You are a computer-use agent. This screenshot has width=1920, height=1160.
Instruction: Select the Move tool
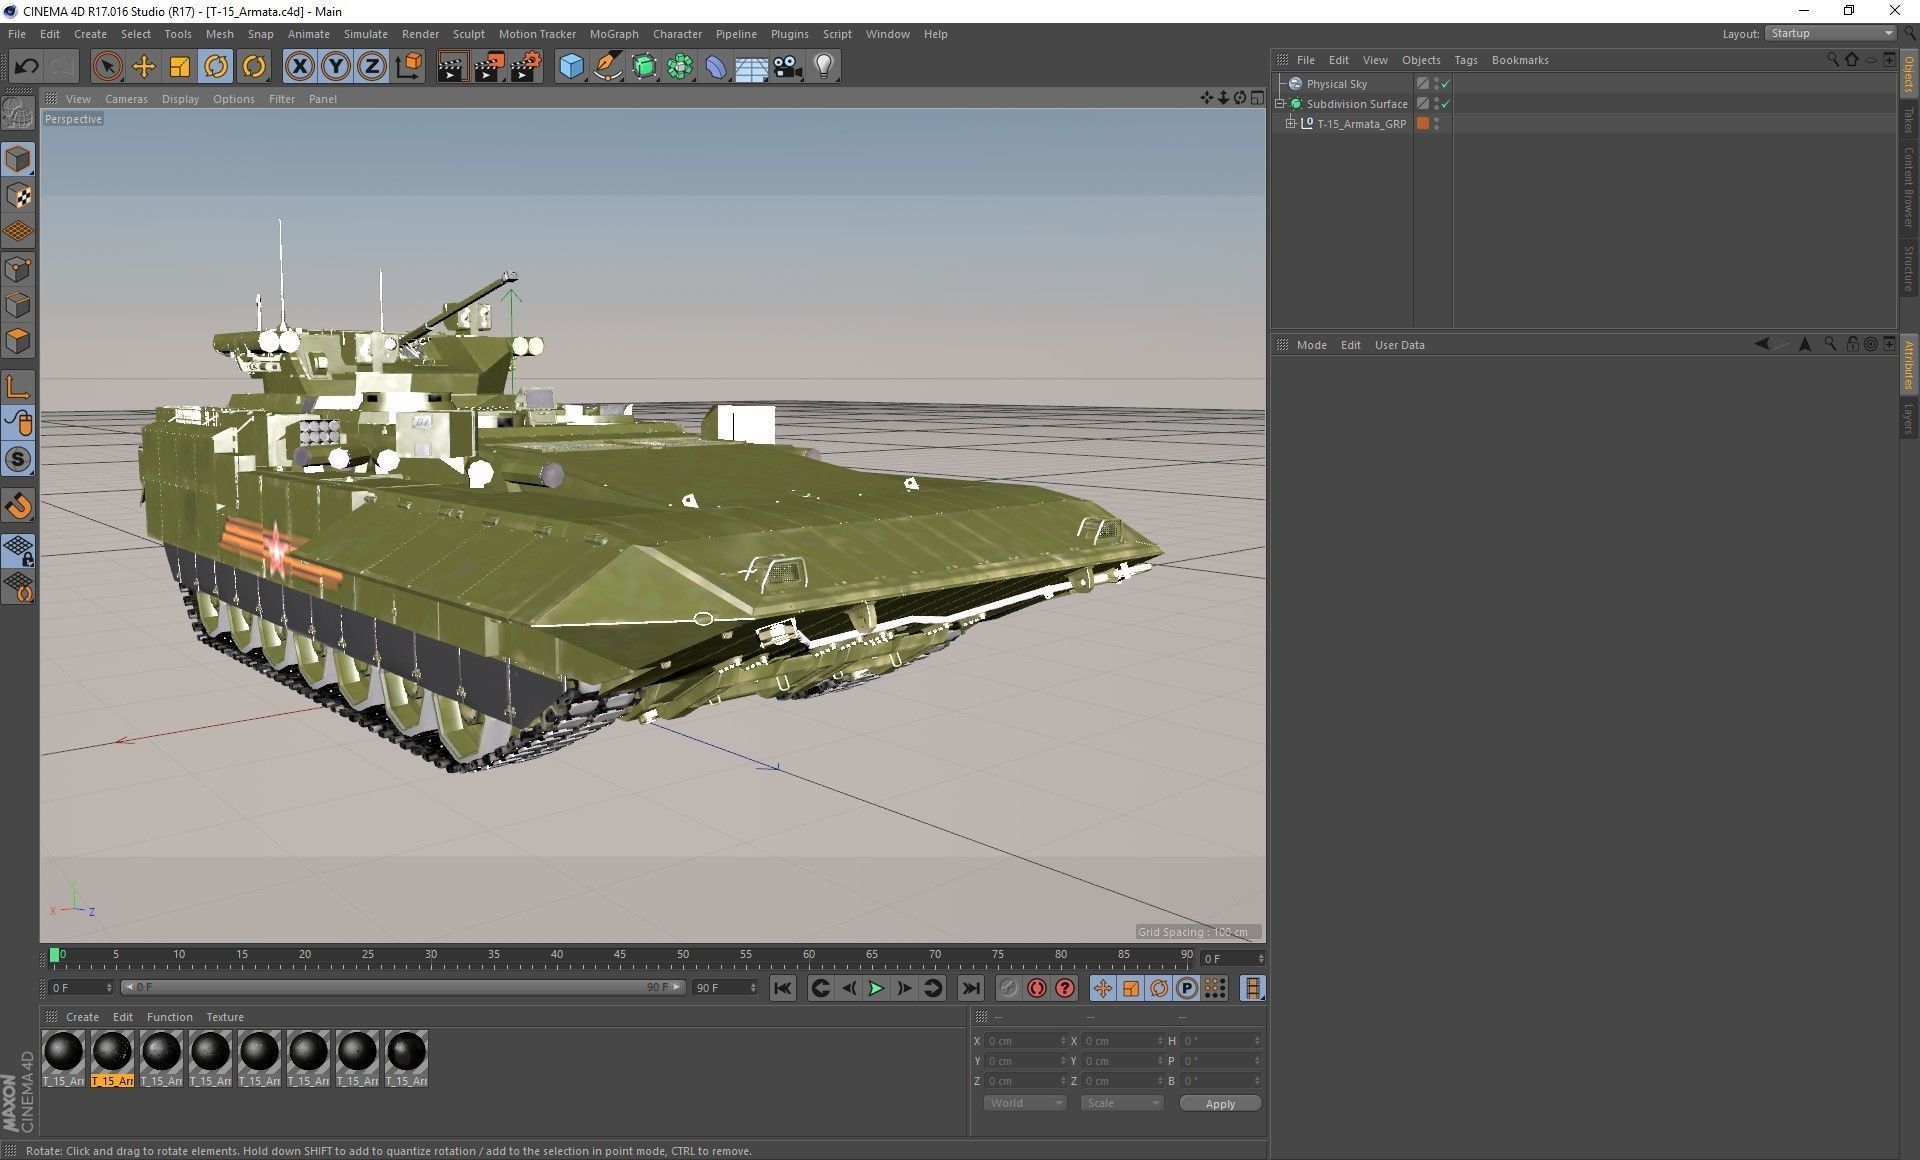(144, 67)
